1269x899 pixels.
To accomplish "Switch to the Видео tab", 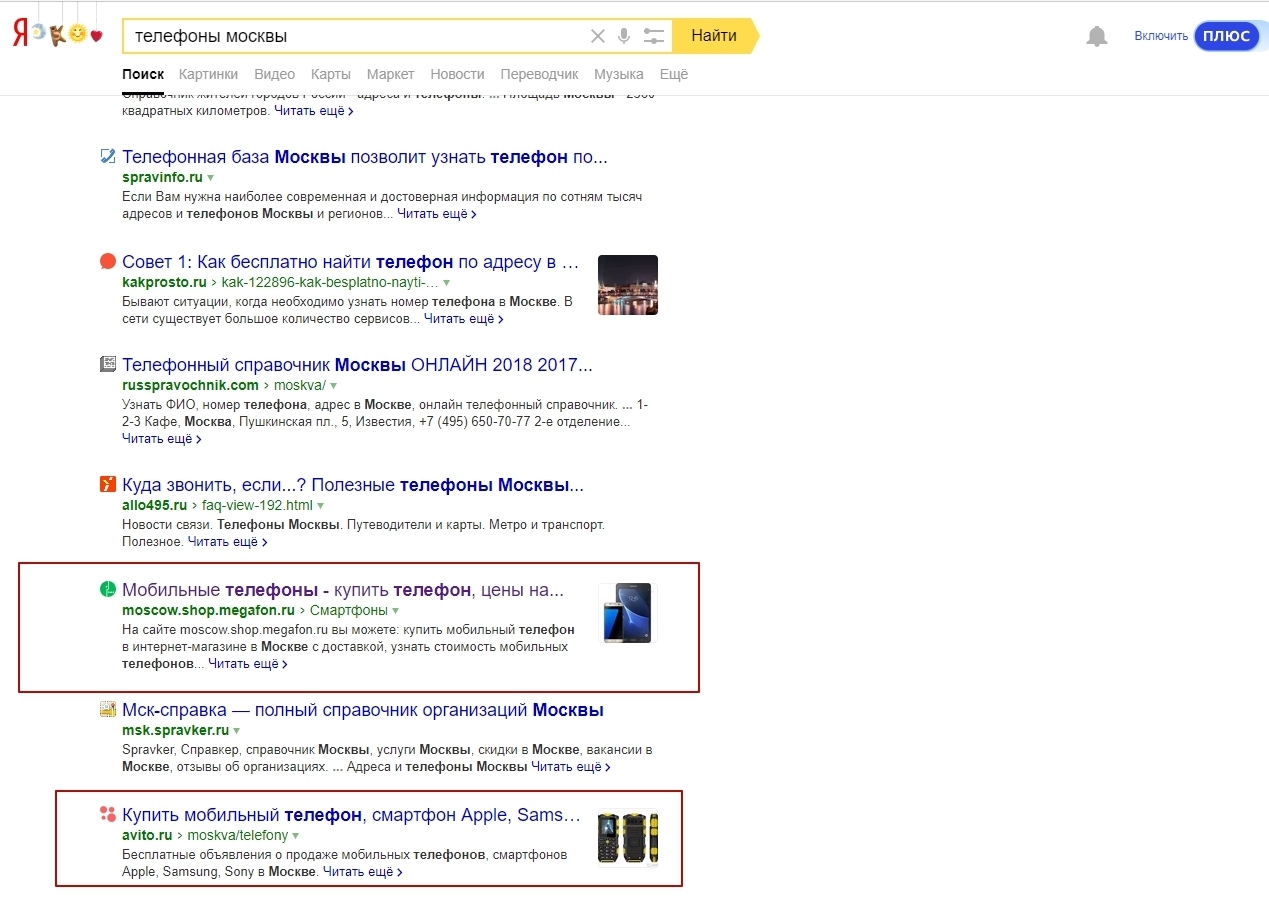I will [x=274, y=74].
